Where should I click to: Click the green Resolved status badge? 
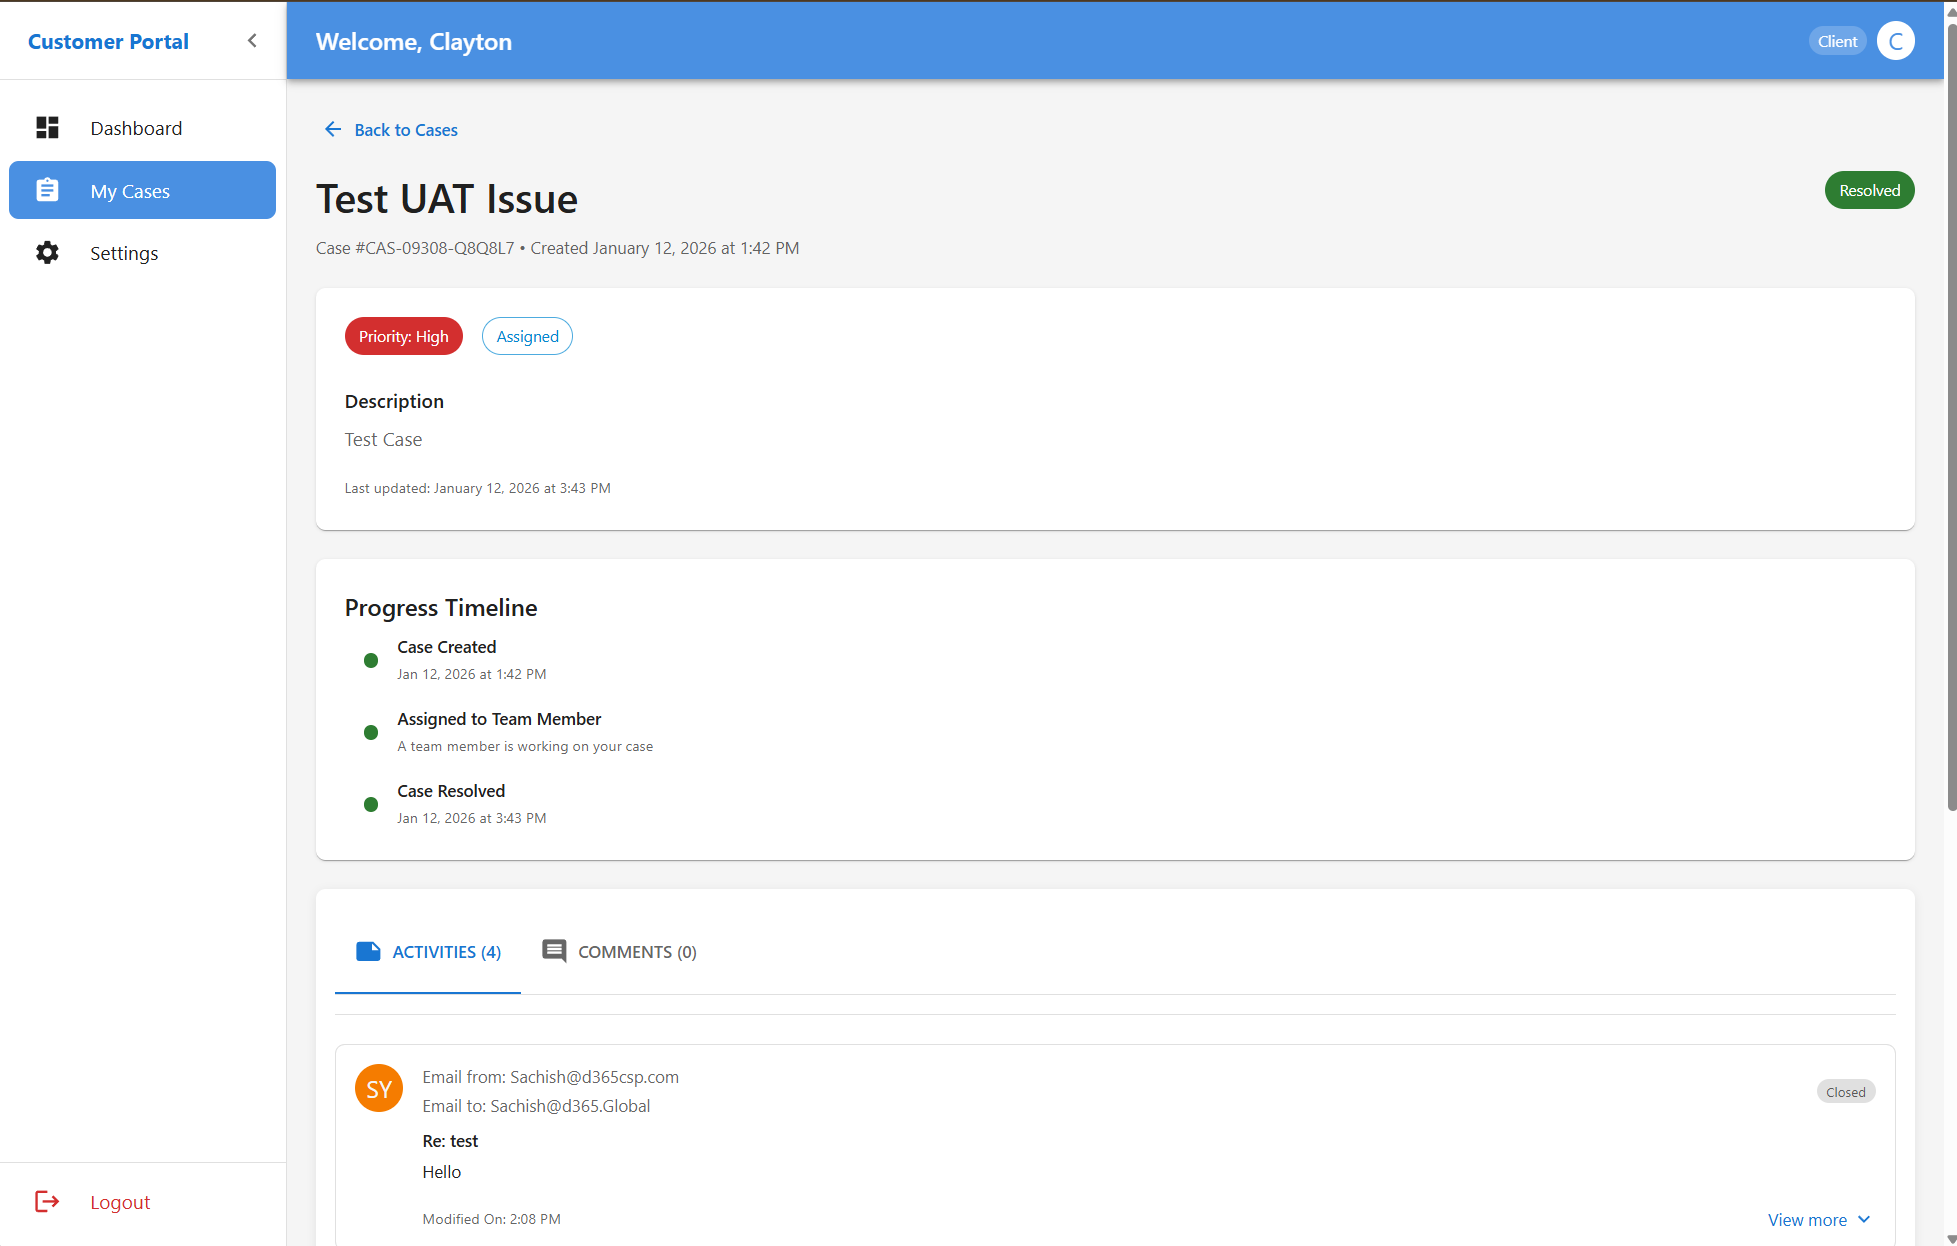1869,190
